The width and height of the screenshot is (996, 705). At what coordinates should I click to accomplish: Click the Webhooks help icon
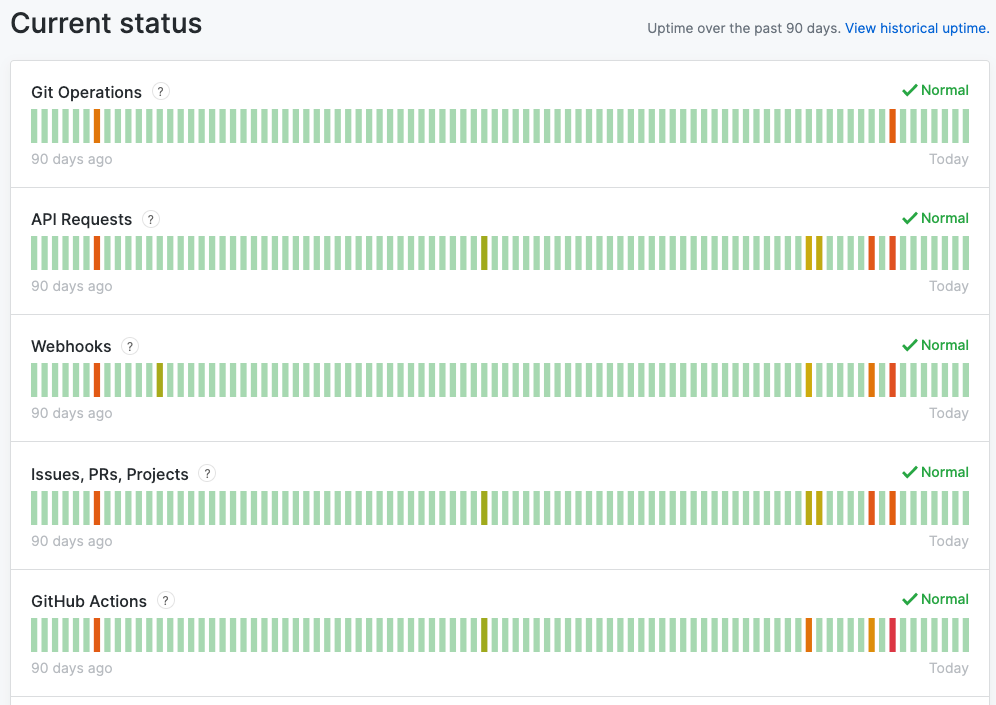129,346
